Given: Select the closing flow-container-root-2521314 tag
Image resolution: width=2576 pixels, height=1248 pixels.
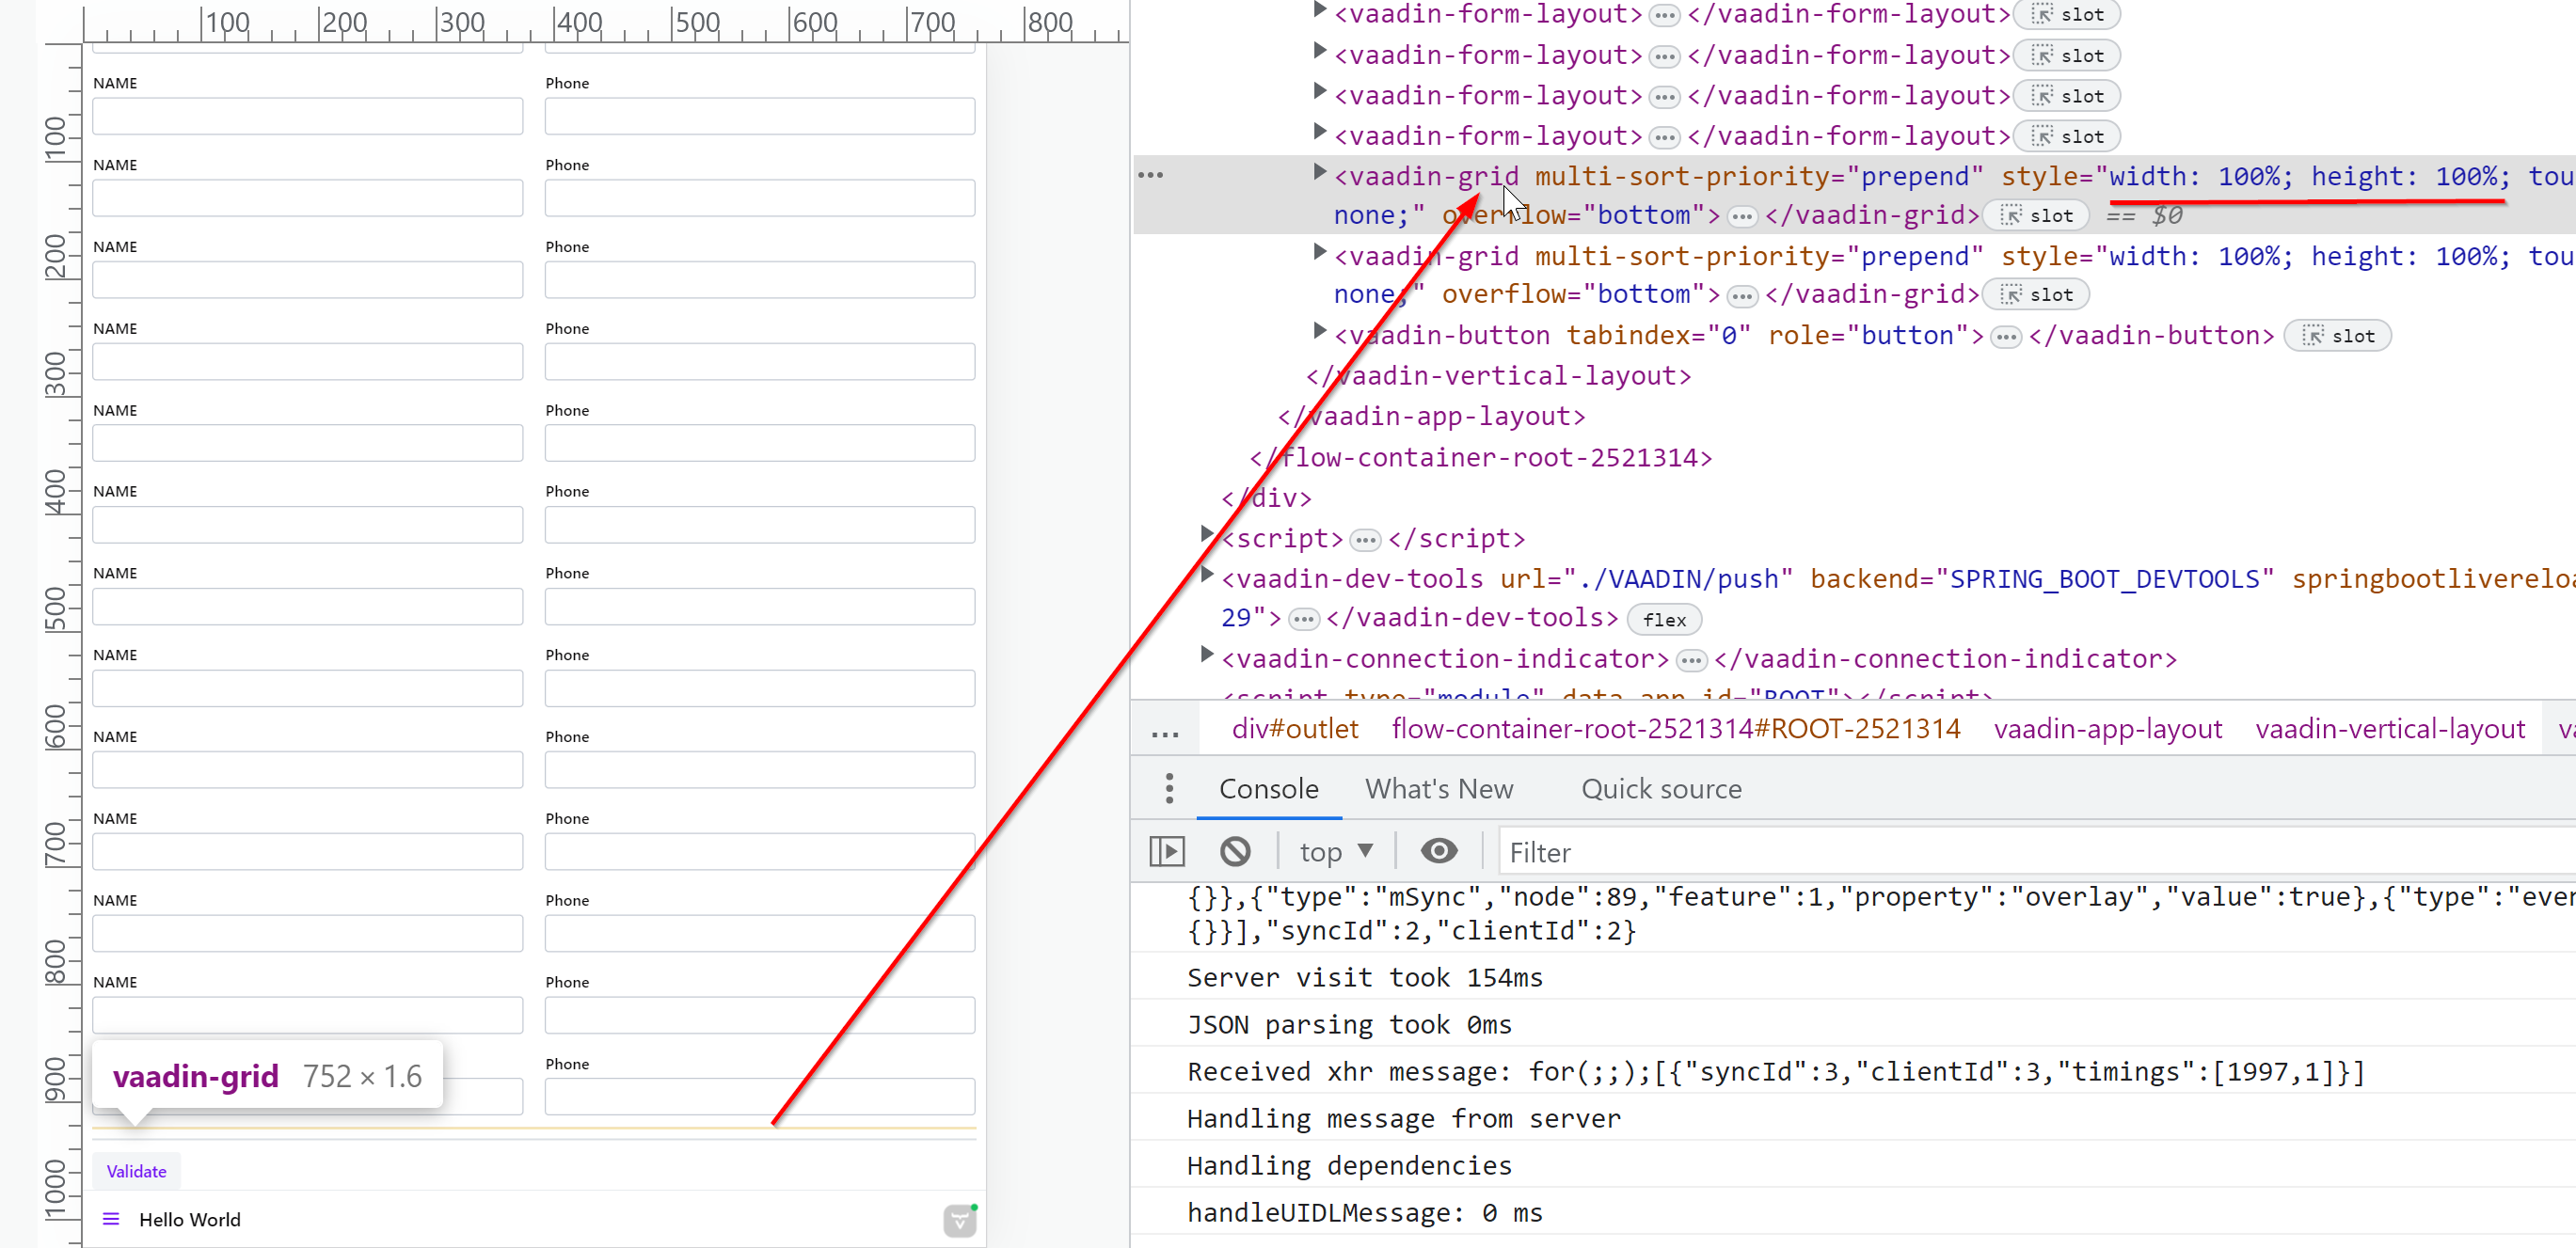Looking at the screenshot, I should pos(1481,458).
